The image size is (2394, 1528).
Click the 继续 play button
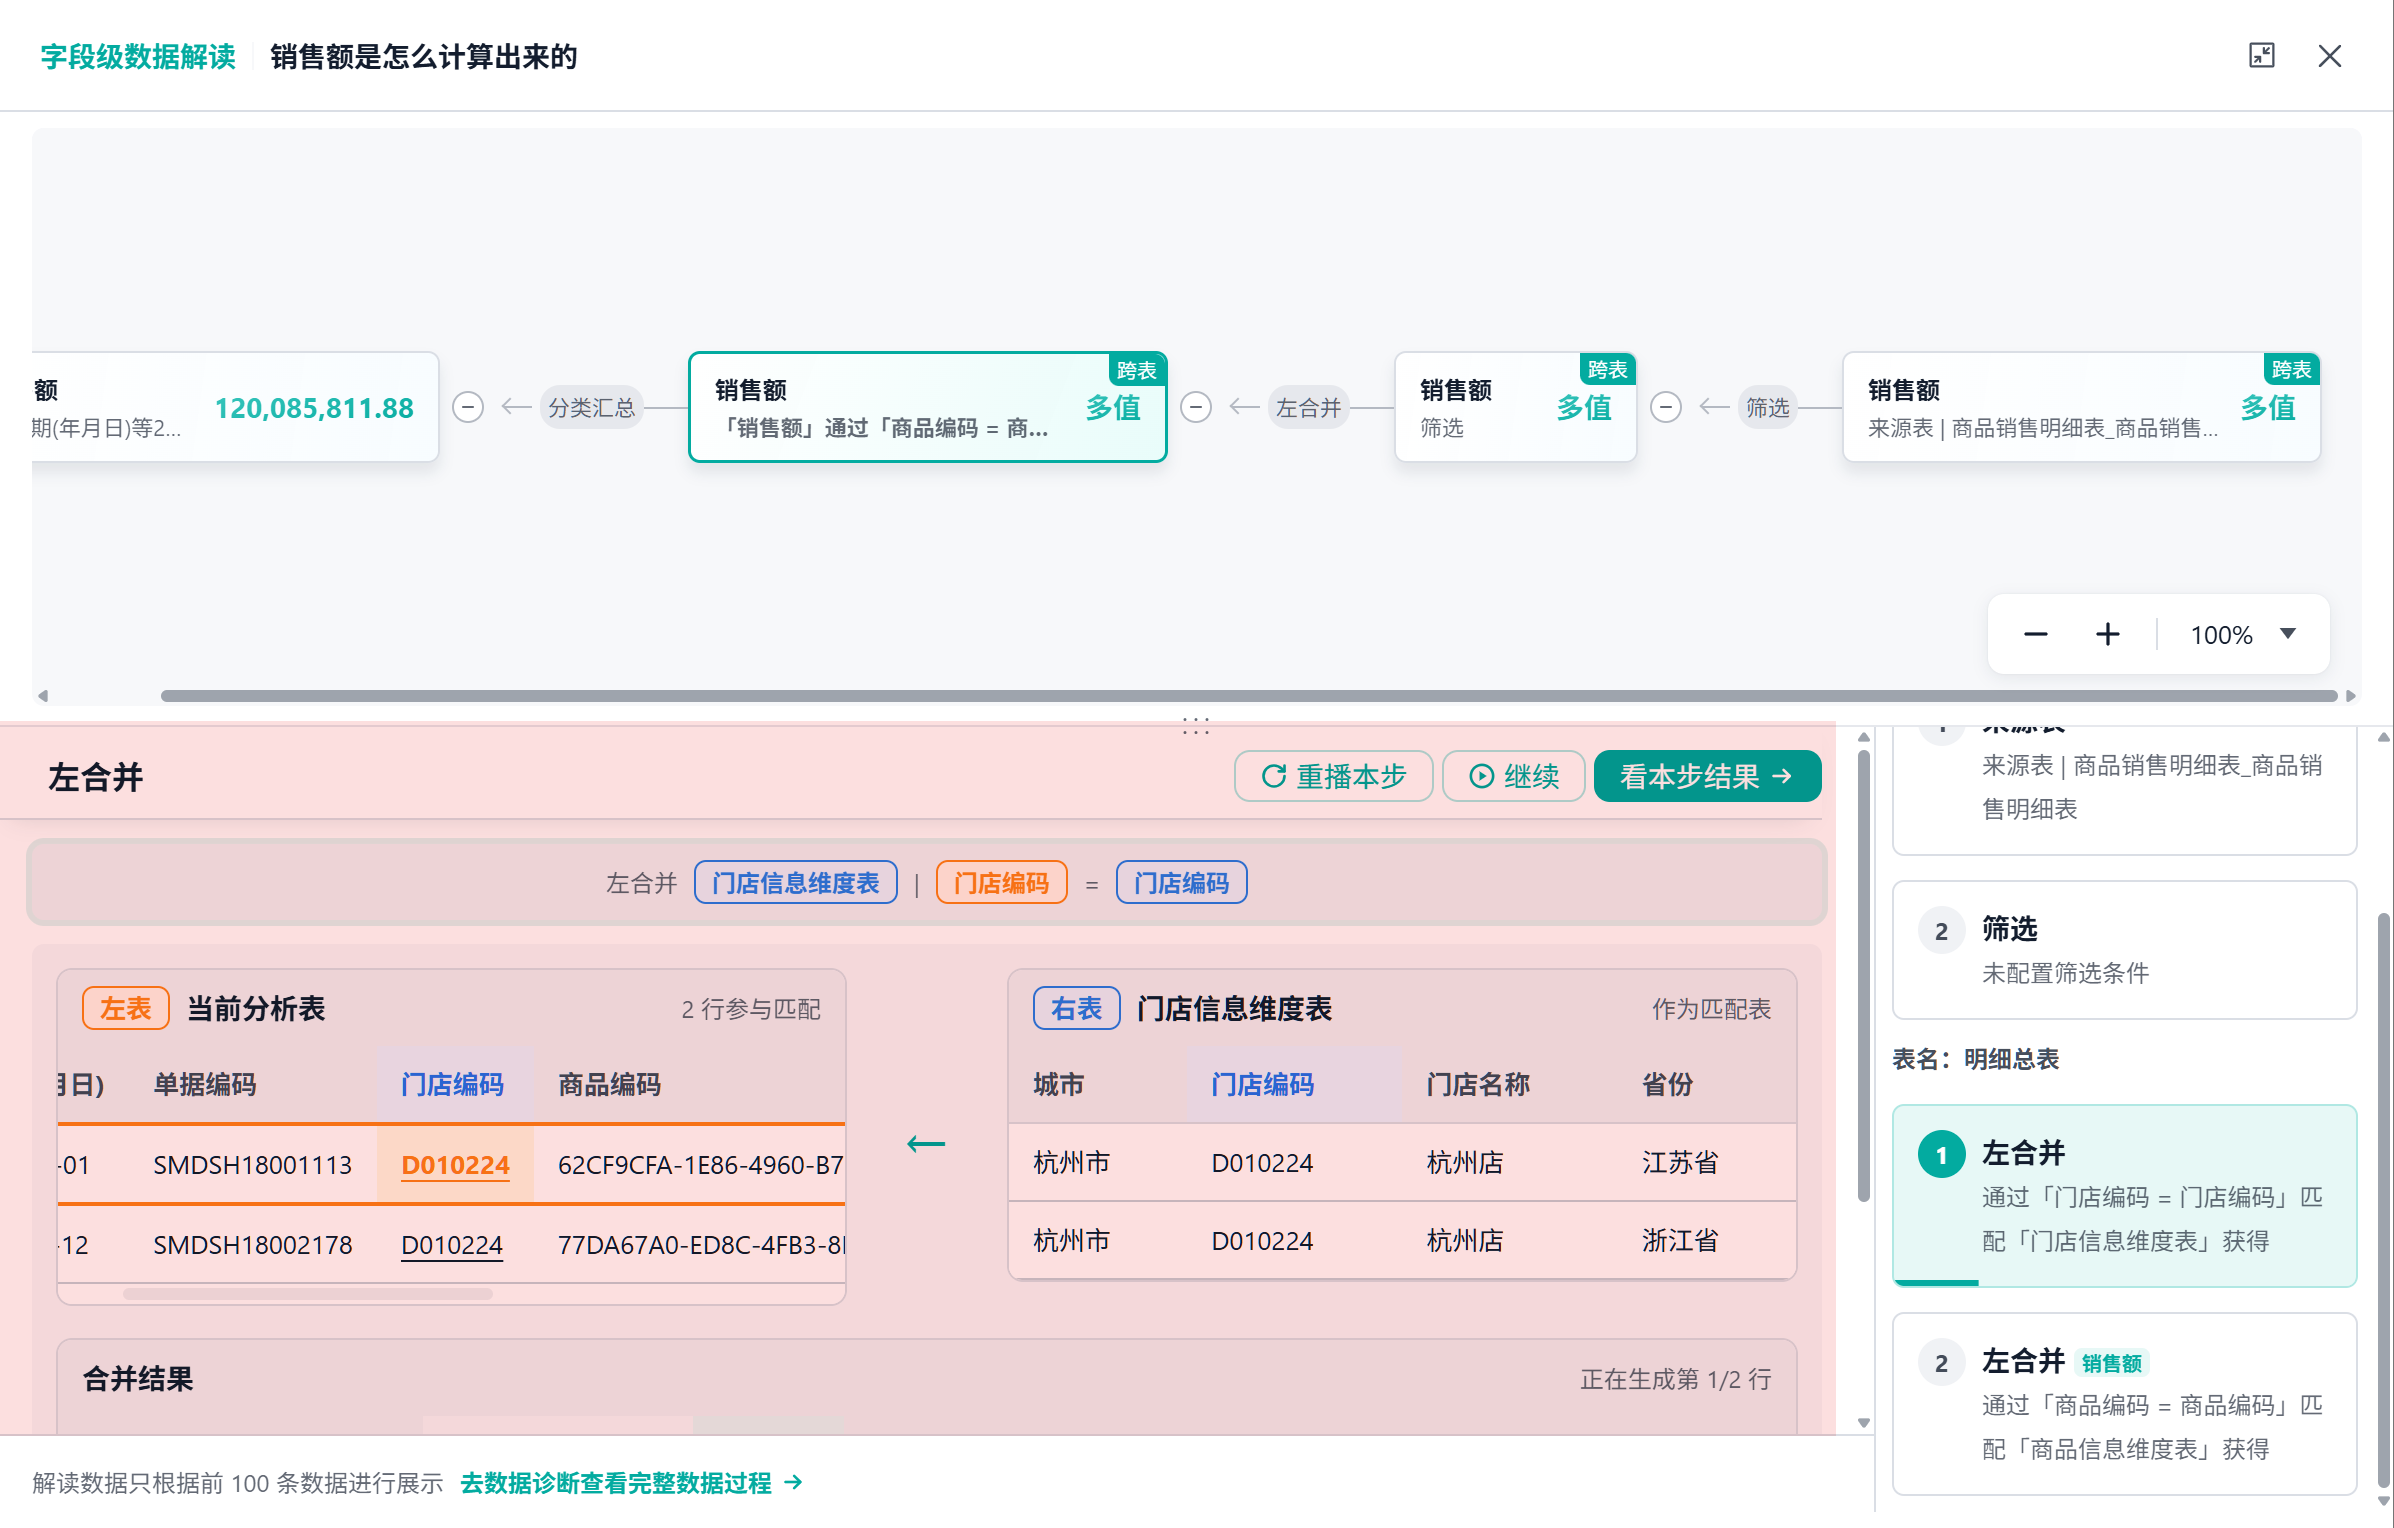coord(1514,776)
